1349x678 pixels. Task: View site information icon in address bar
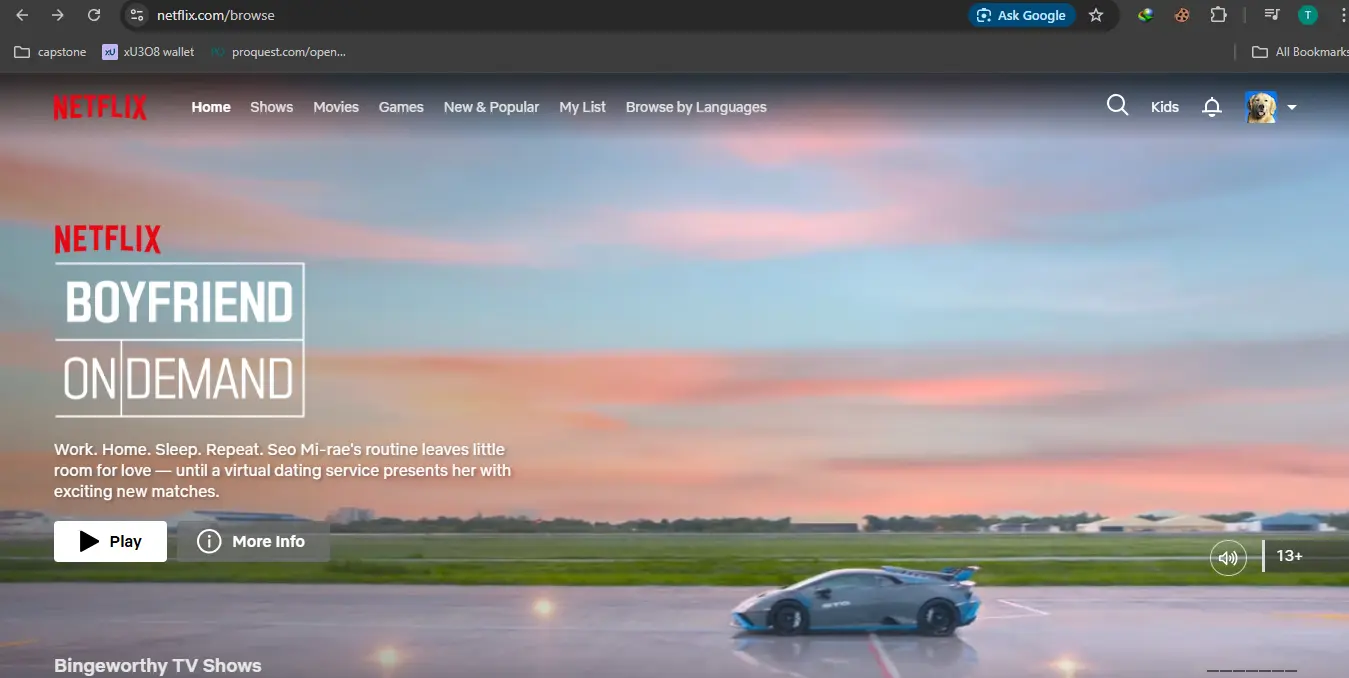(x=138, y=15)
